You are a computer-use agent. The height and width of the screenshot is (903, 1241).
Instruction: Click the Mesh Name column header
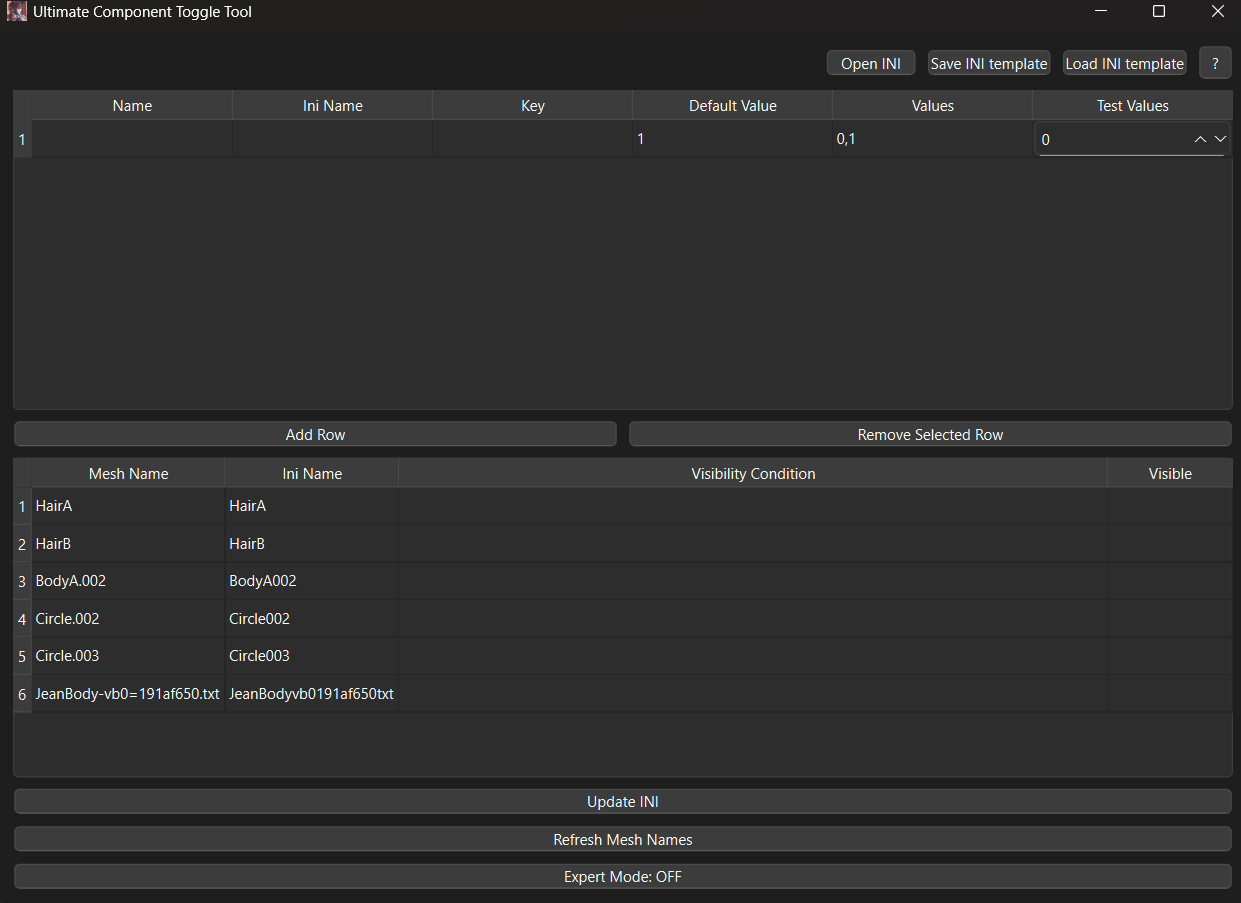128,473
